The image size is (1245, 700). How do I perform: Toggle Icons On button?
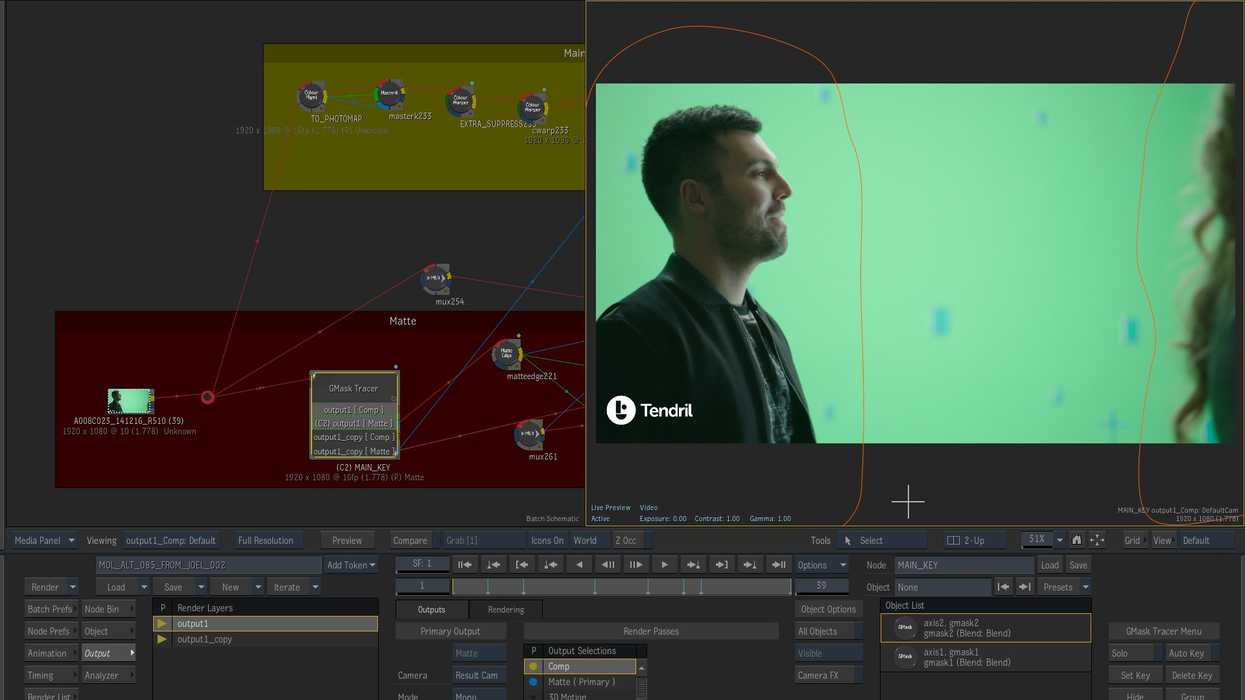tap(547, 540)
